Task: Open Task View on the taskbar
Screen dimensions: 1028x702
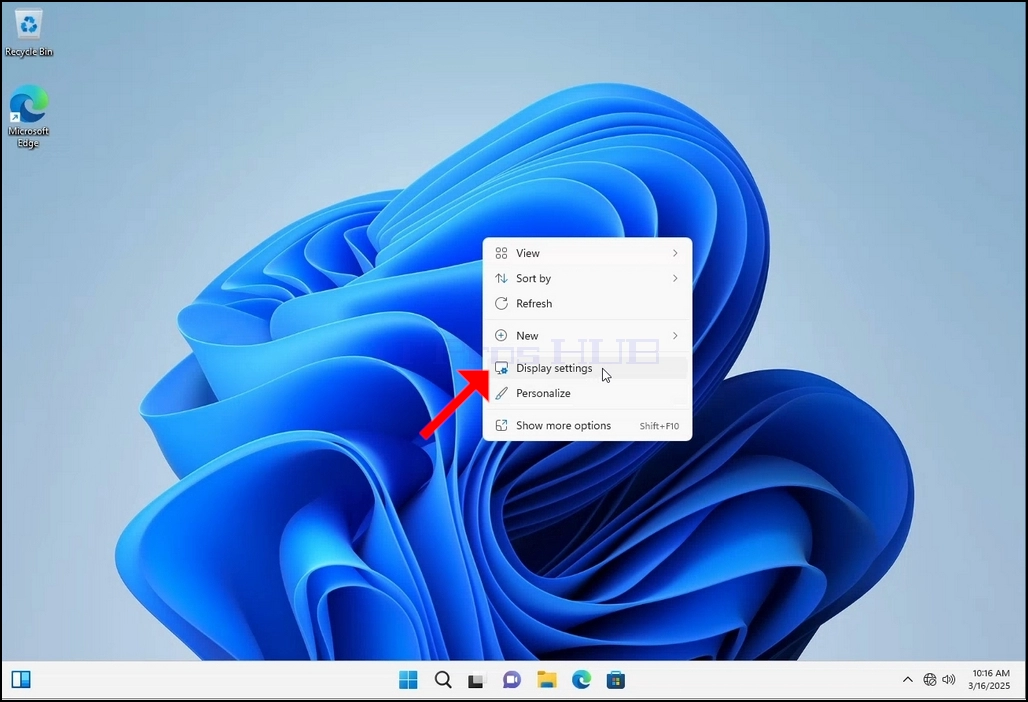Action: point(477,680)
